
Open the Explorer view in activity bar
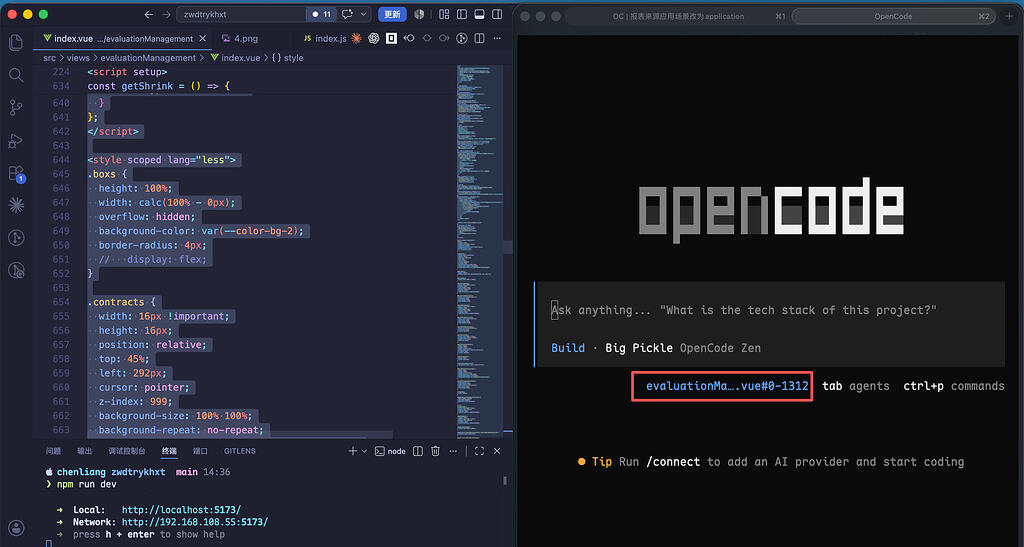[16, 43]
